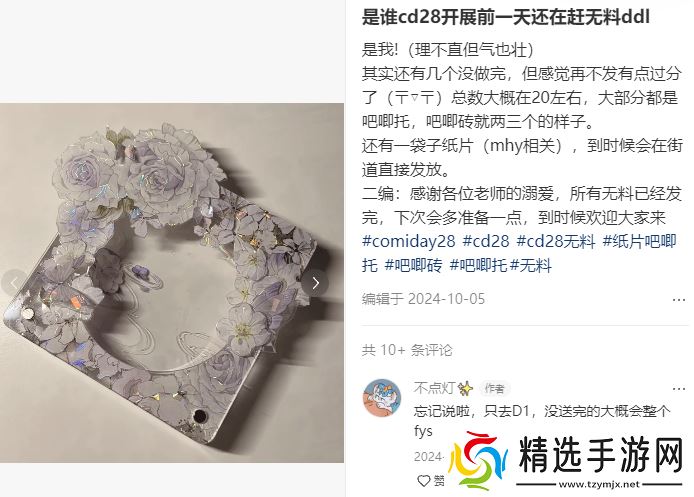Open 不点灯 user avatar
This screenshot has height=497, width=694.
pyautogui.click(x=382, y=398)
